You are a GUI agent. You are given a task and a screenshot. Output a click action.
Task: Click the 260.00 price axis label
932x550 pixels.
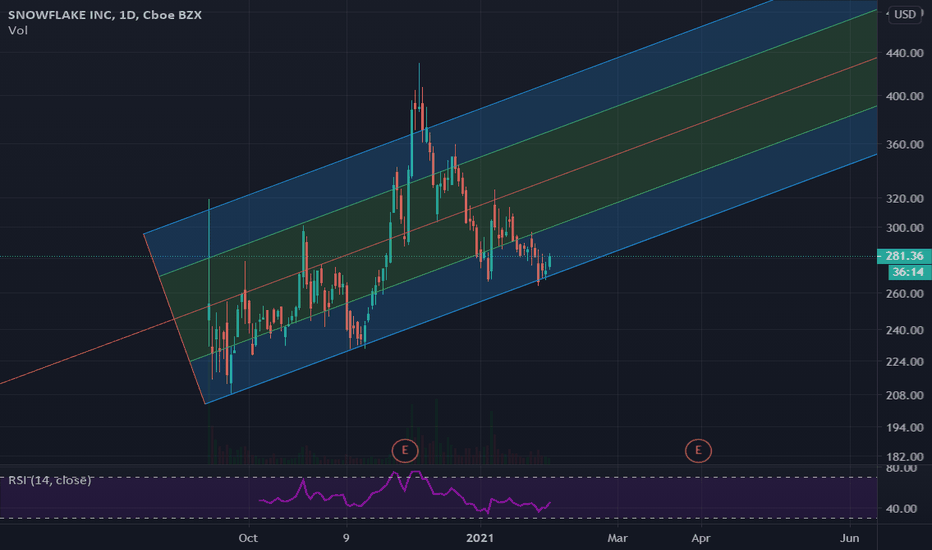point(905,294)
